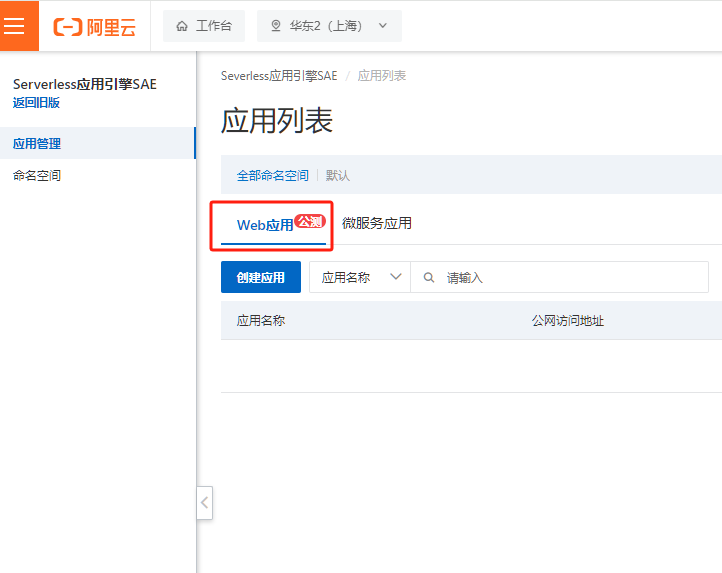Click the location pin icon for region
This screenshot has height=573, width=722.
(x=276, y=26)
